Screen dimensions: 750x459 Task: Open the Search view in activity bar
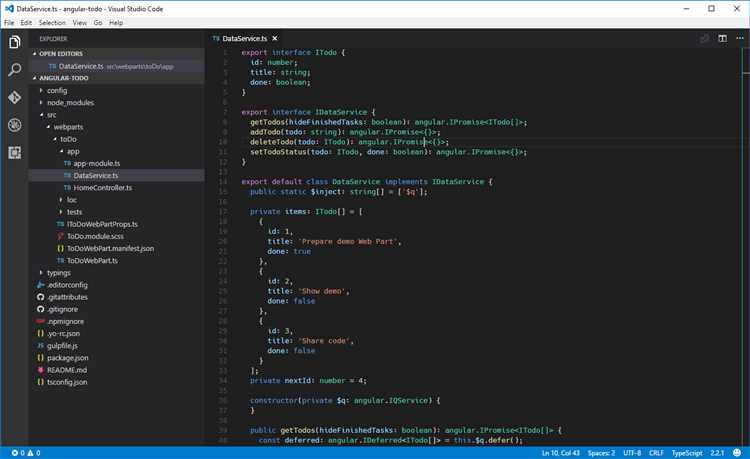coord(14,70)
